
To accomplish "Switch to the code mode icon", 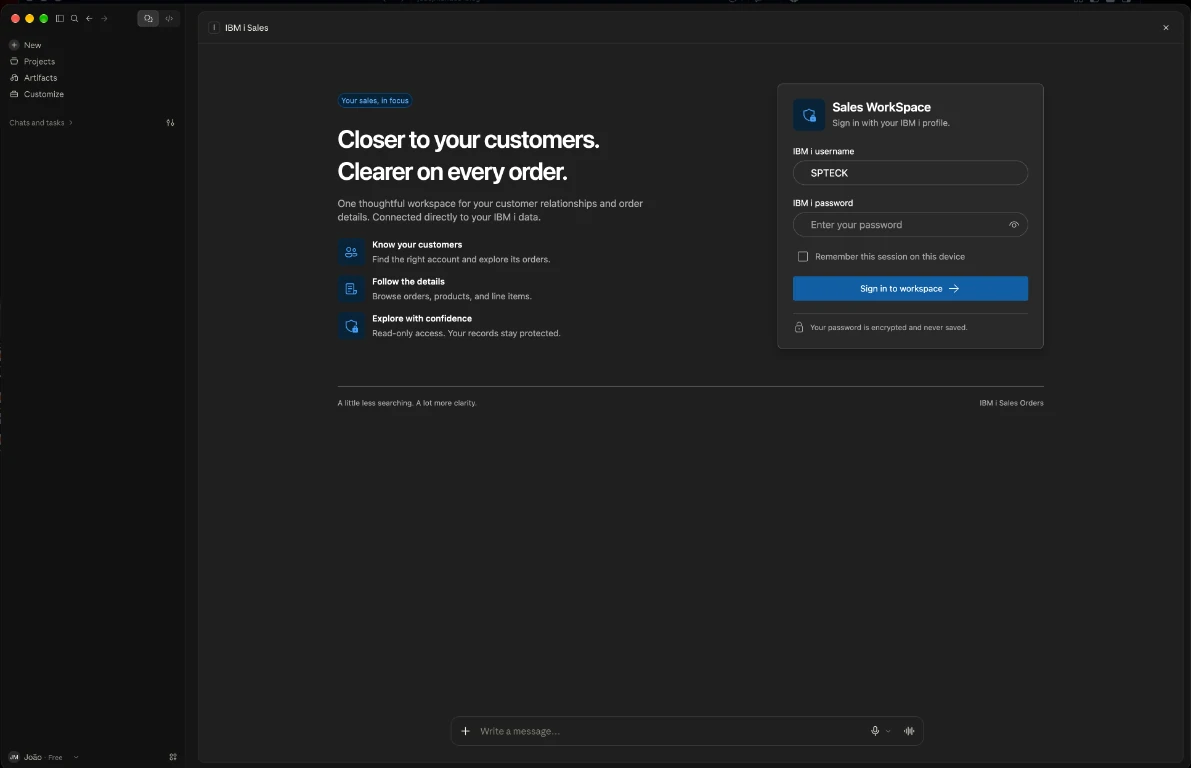I will coord(169,18).
